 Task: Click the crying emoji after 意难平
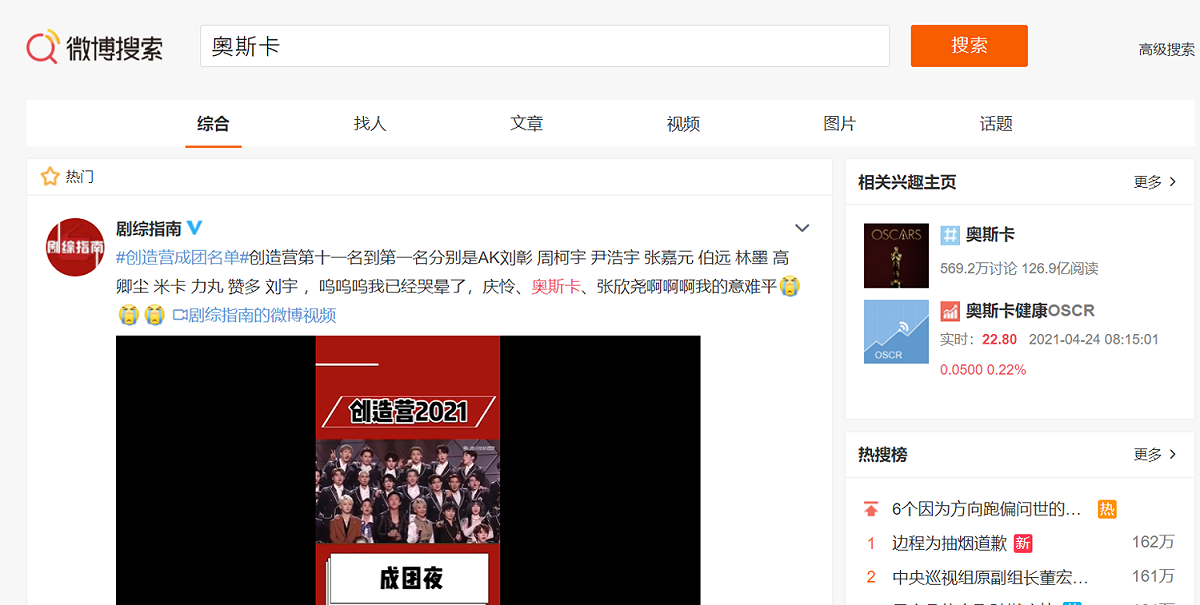coord(790,286)
